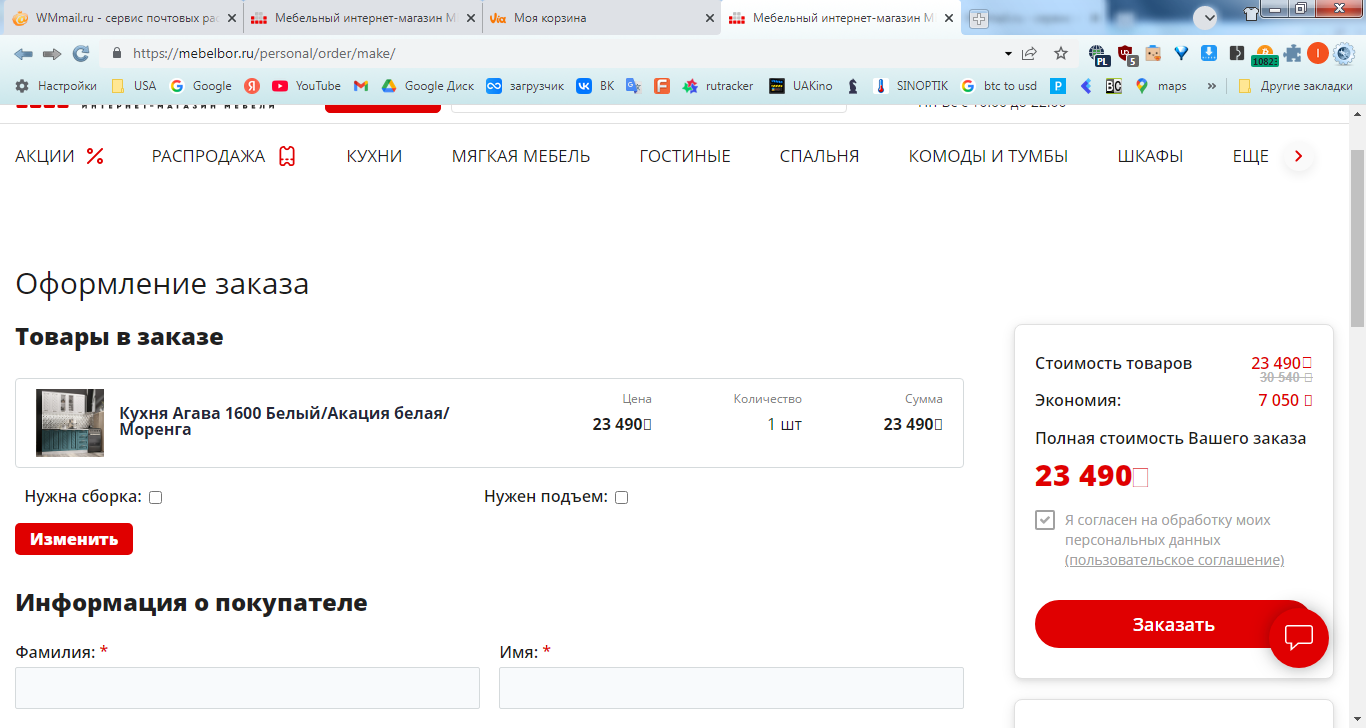The width and height of the screenshot is (1366, 728).
Task: Open the КОМОДЫ И ТУМБЫ category
Action: pos(988,156)
